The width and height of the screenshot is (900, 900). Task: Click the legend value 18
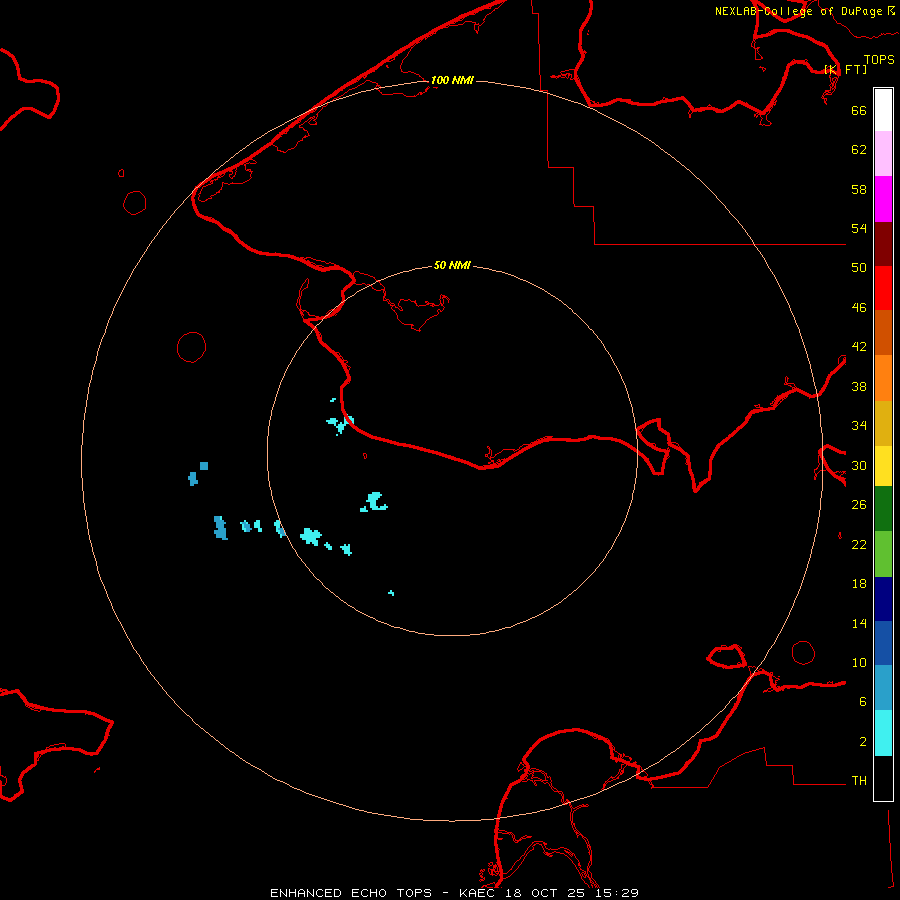coord(859,584)
